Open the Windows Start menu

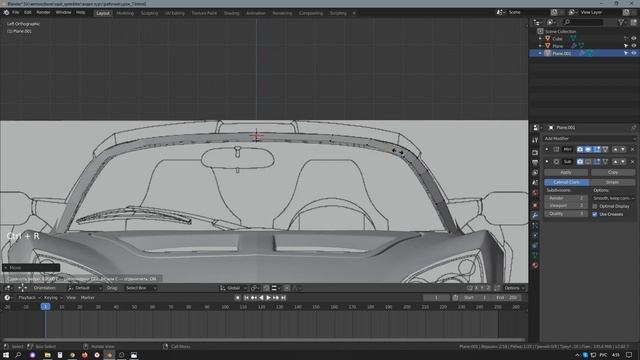pos(6,355)
